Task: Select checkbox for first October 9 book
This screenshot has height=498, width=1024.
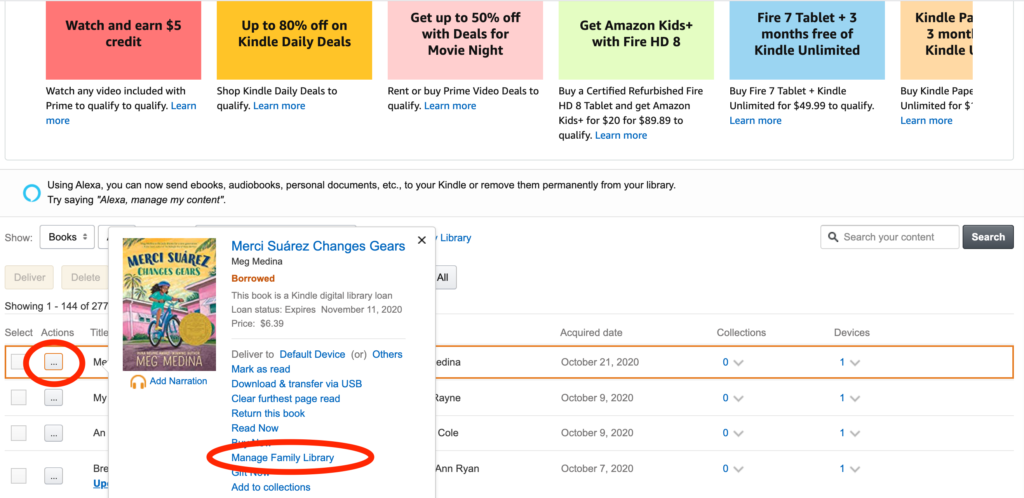Action: click(19, 397)
